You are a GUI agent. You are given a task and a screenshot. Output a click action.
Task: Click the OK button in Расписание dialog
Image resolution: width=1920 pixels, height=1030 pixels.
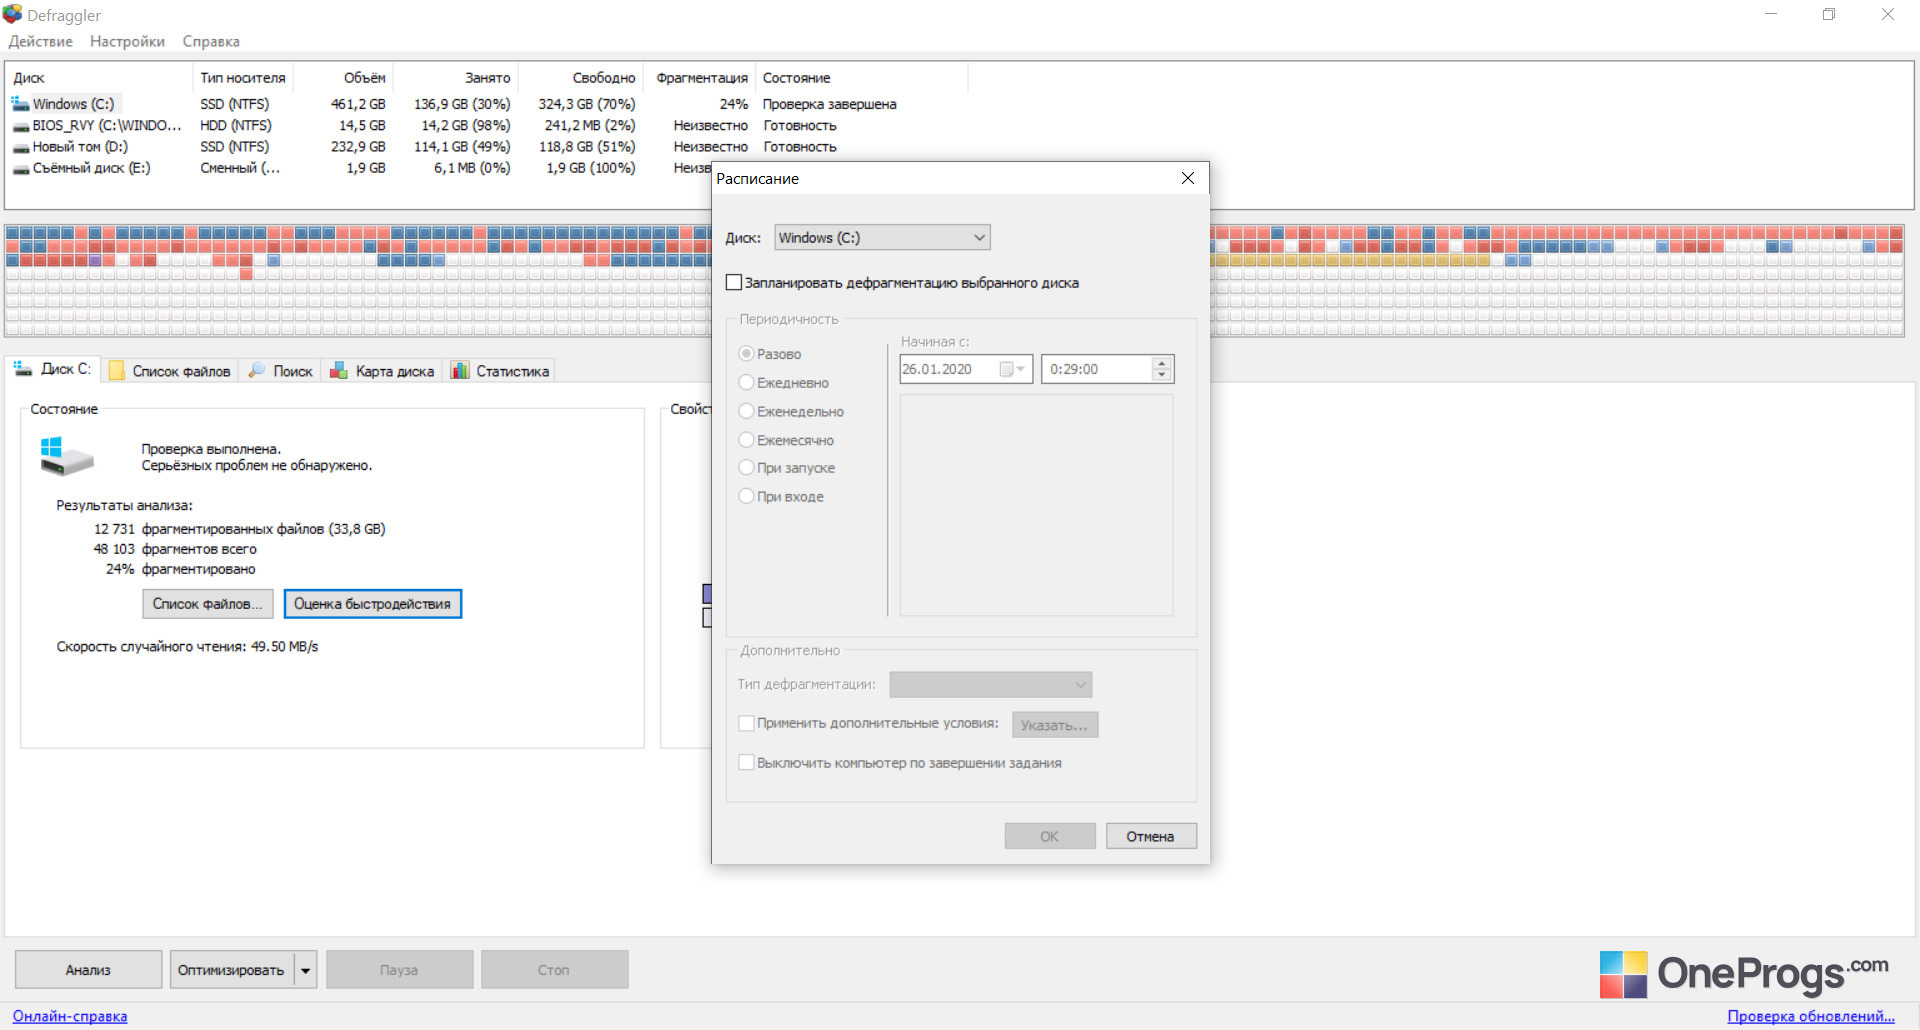point(1050,836)
